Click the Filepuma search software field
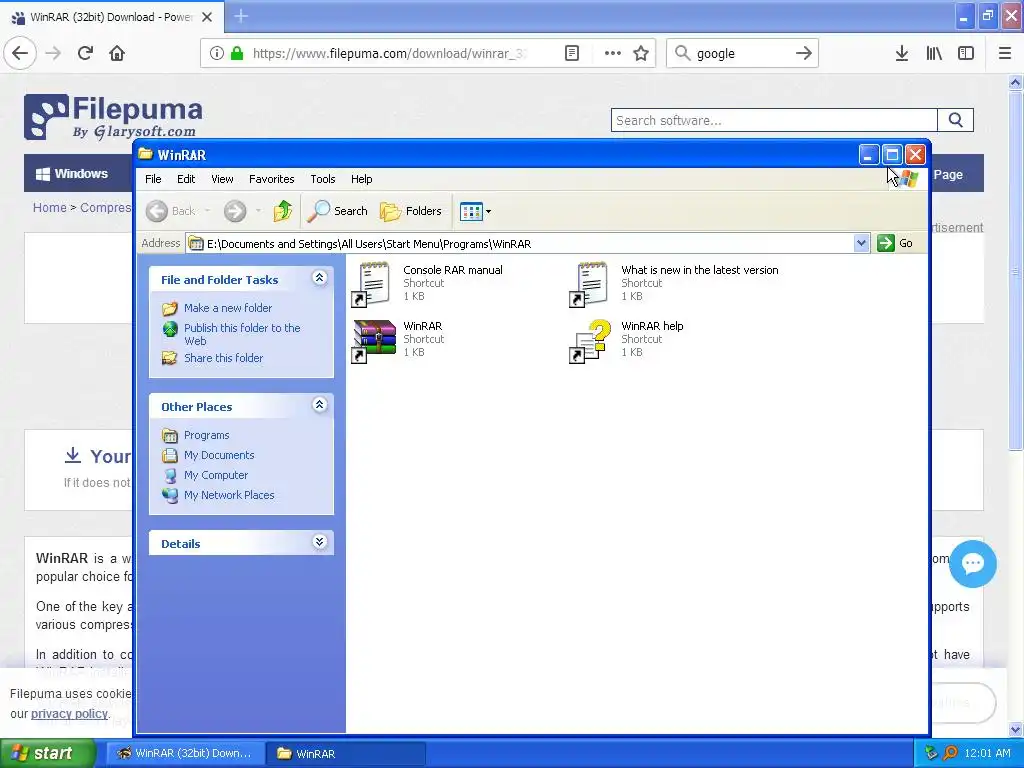Image resolution: width=1024 pixels, height=768 pixels. pos(774,120)
